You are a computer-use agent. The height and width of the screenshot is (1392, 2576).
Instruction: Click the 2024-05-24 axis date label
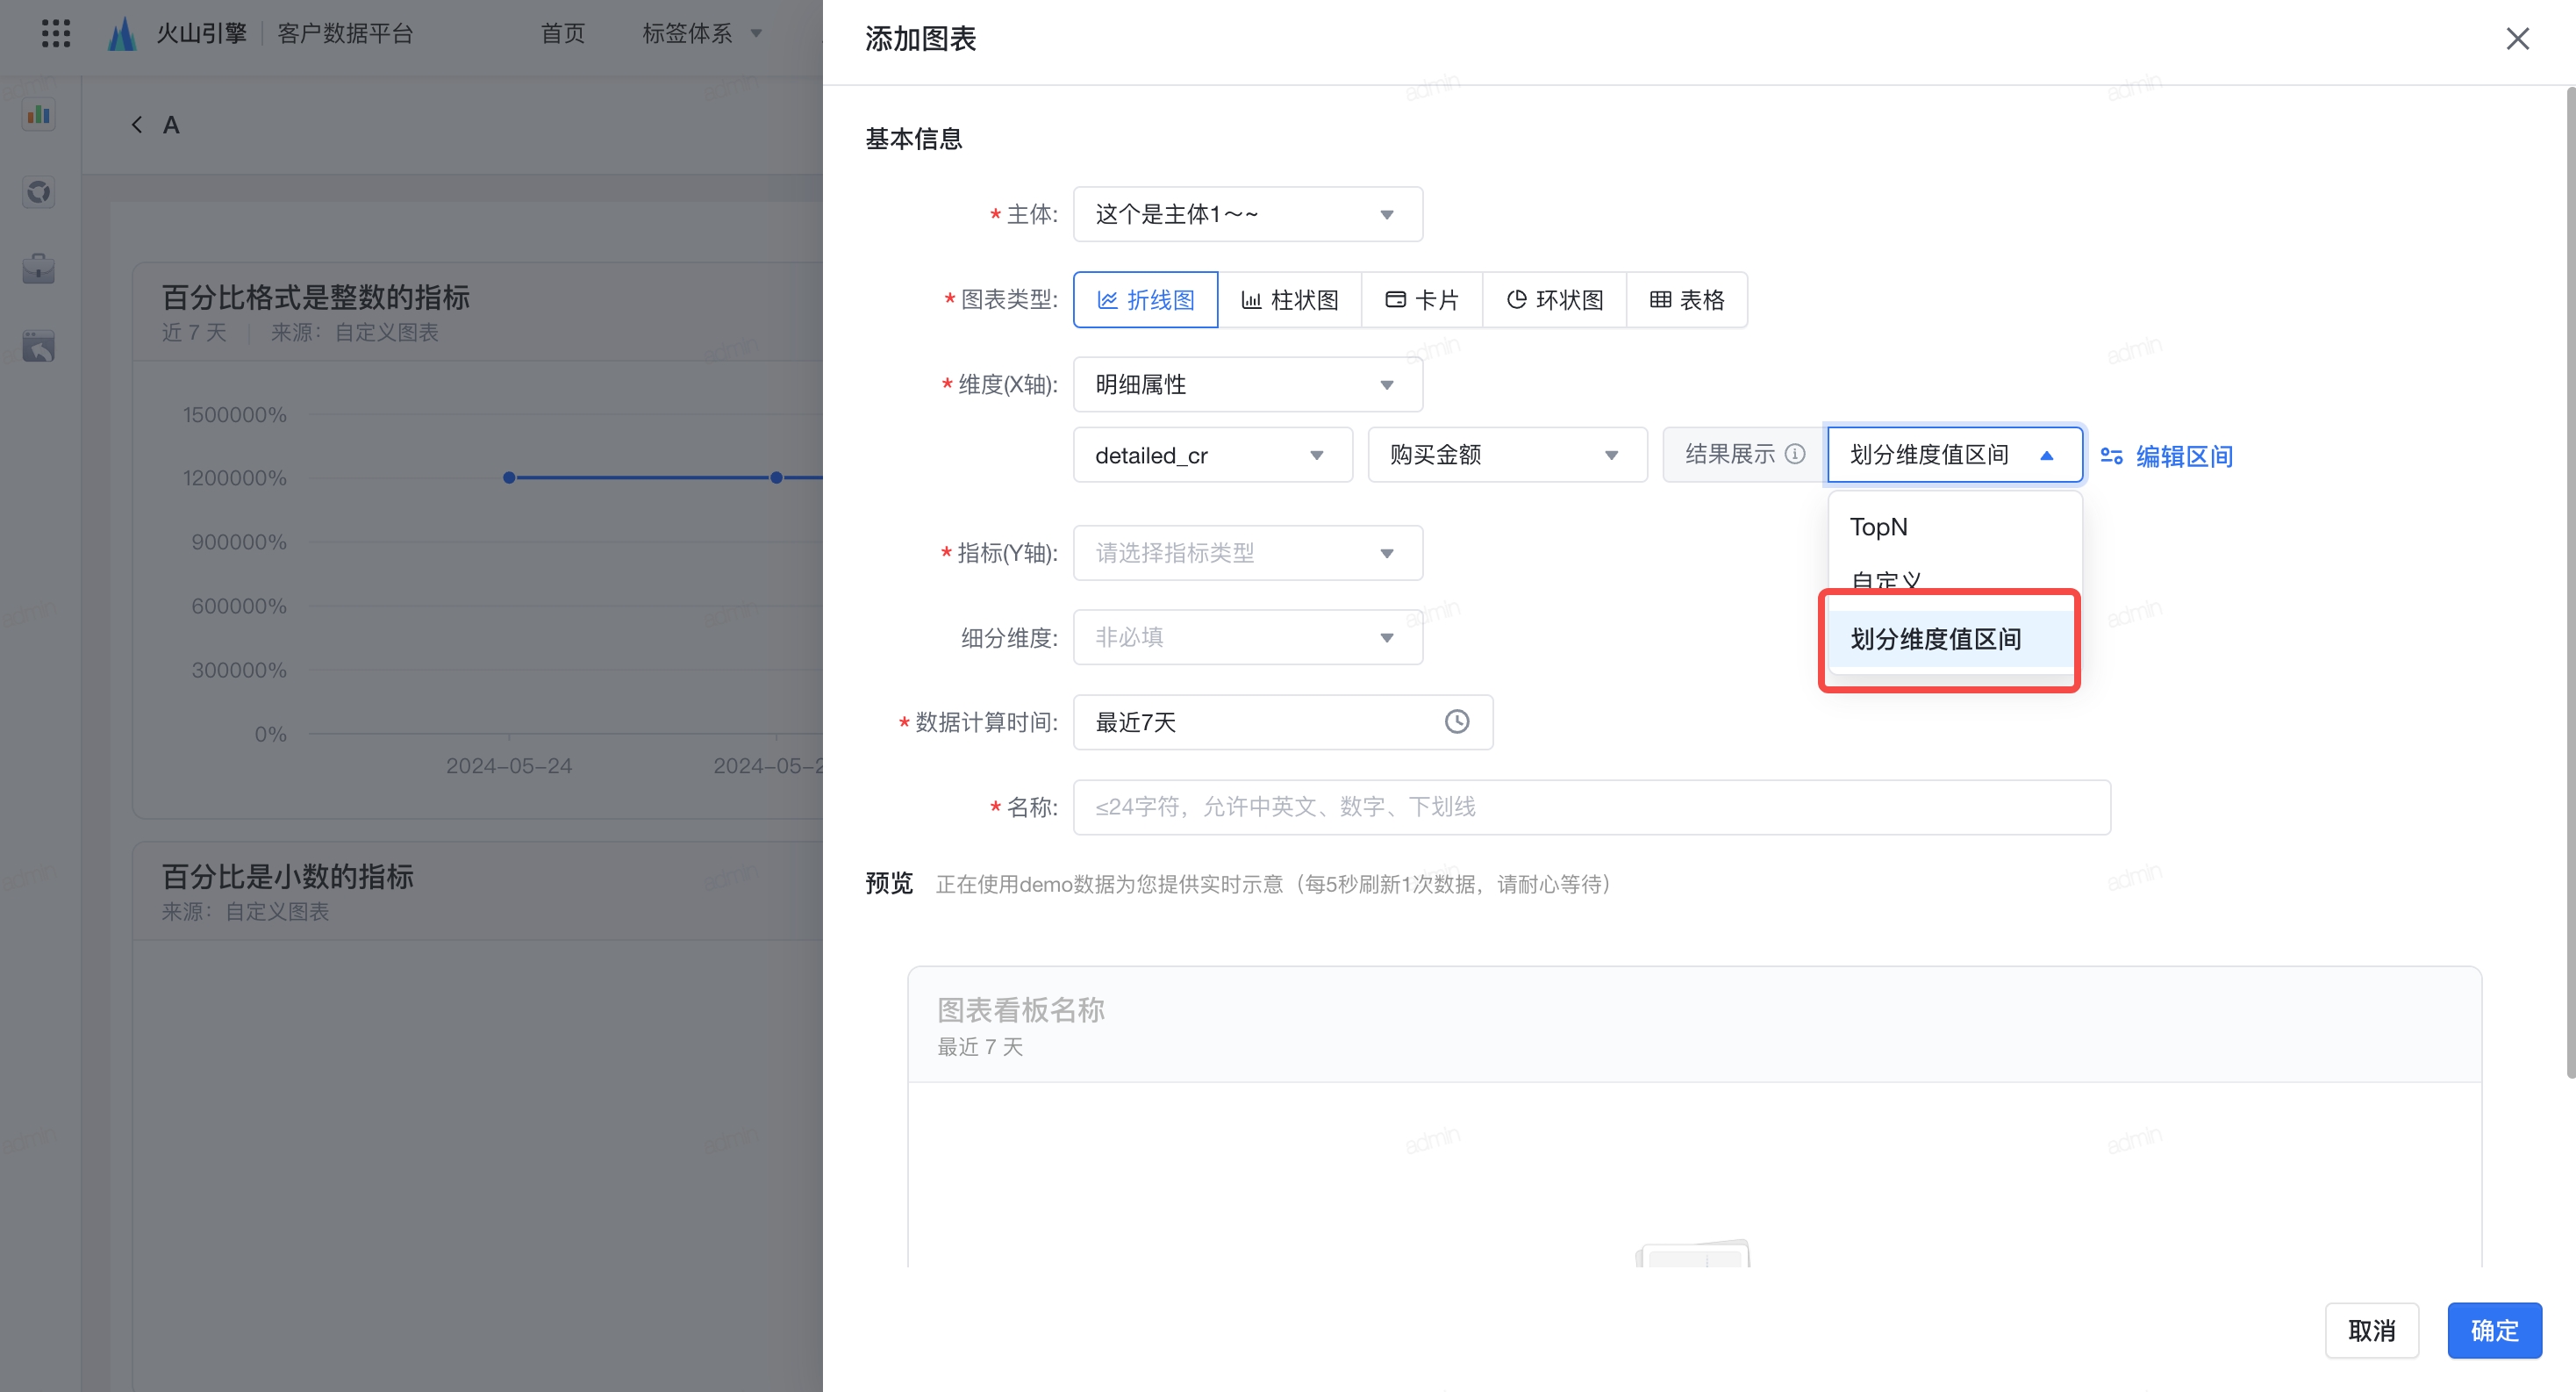tap(509, 765)
